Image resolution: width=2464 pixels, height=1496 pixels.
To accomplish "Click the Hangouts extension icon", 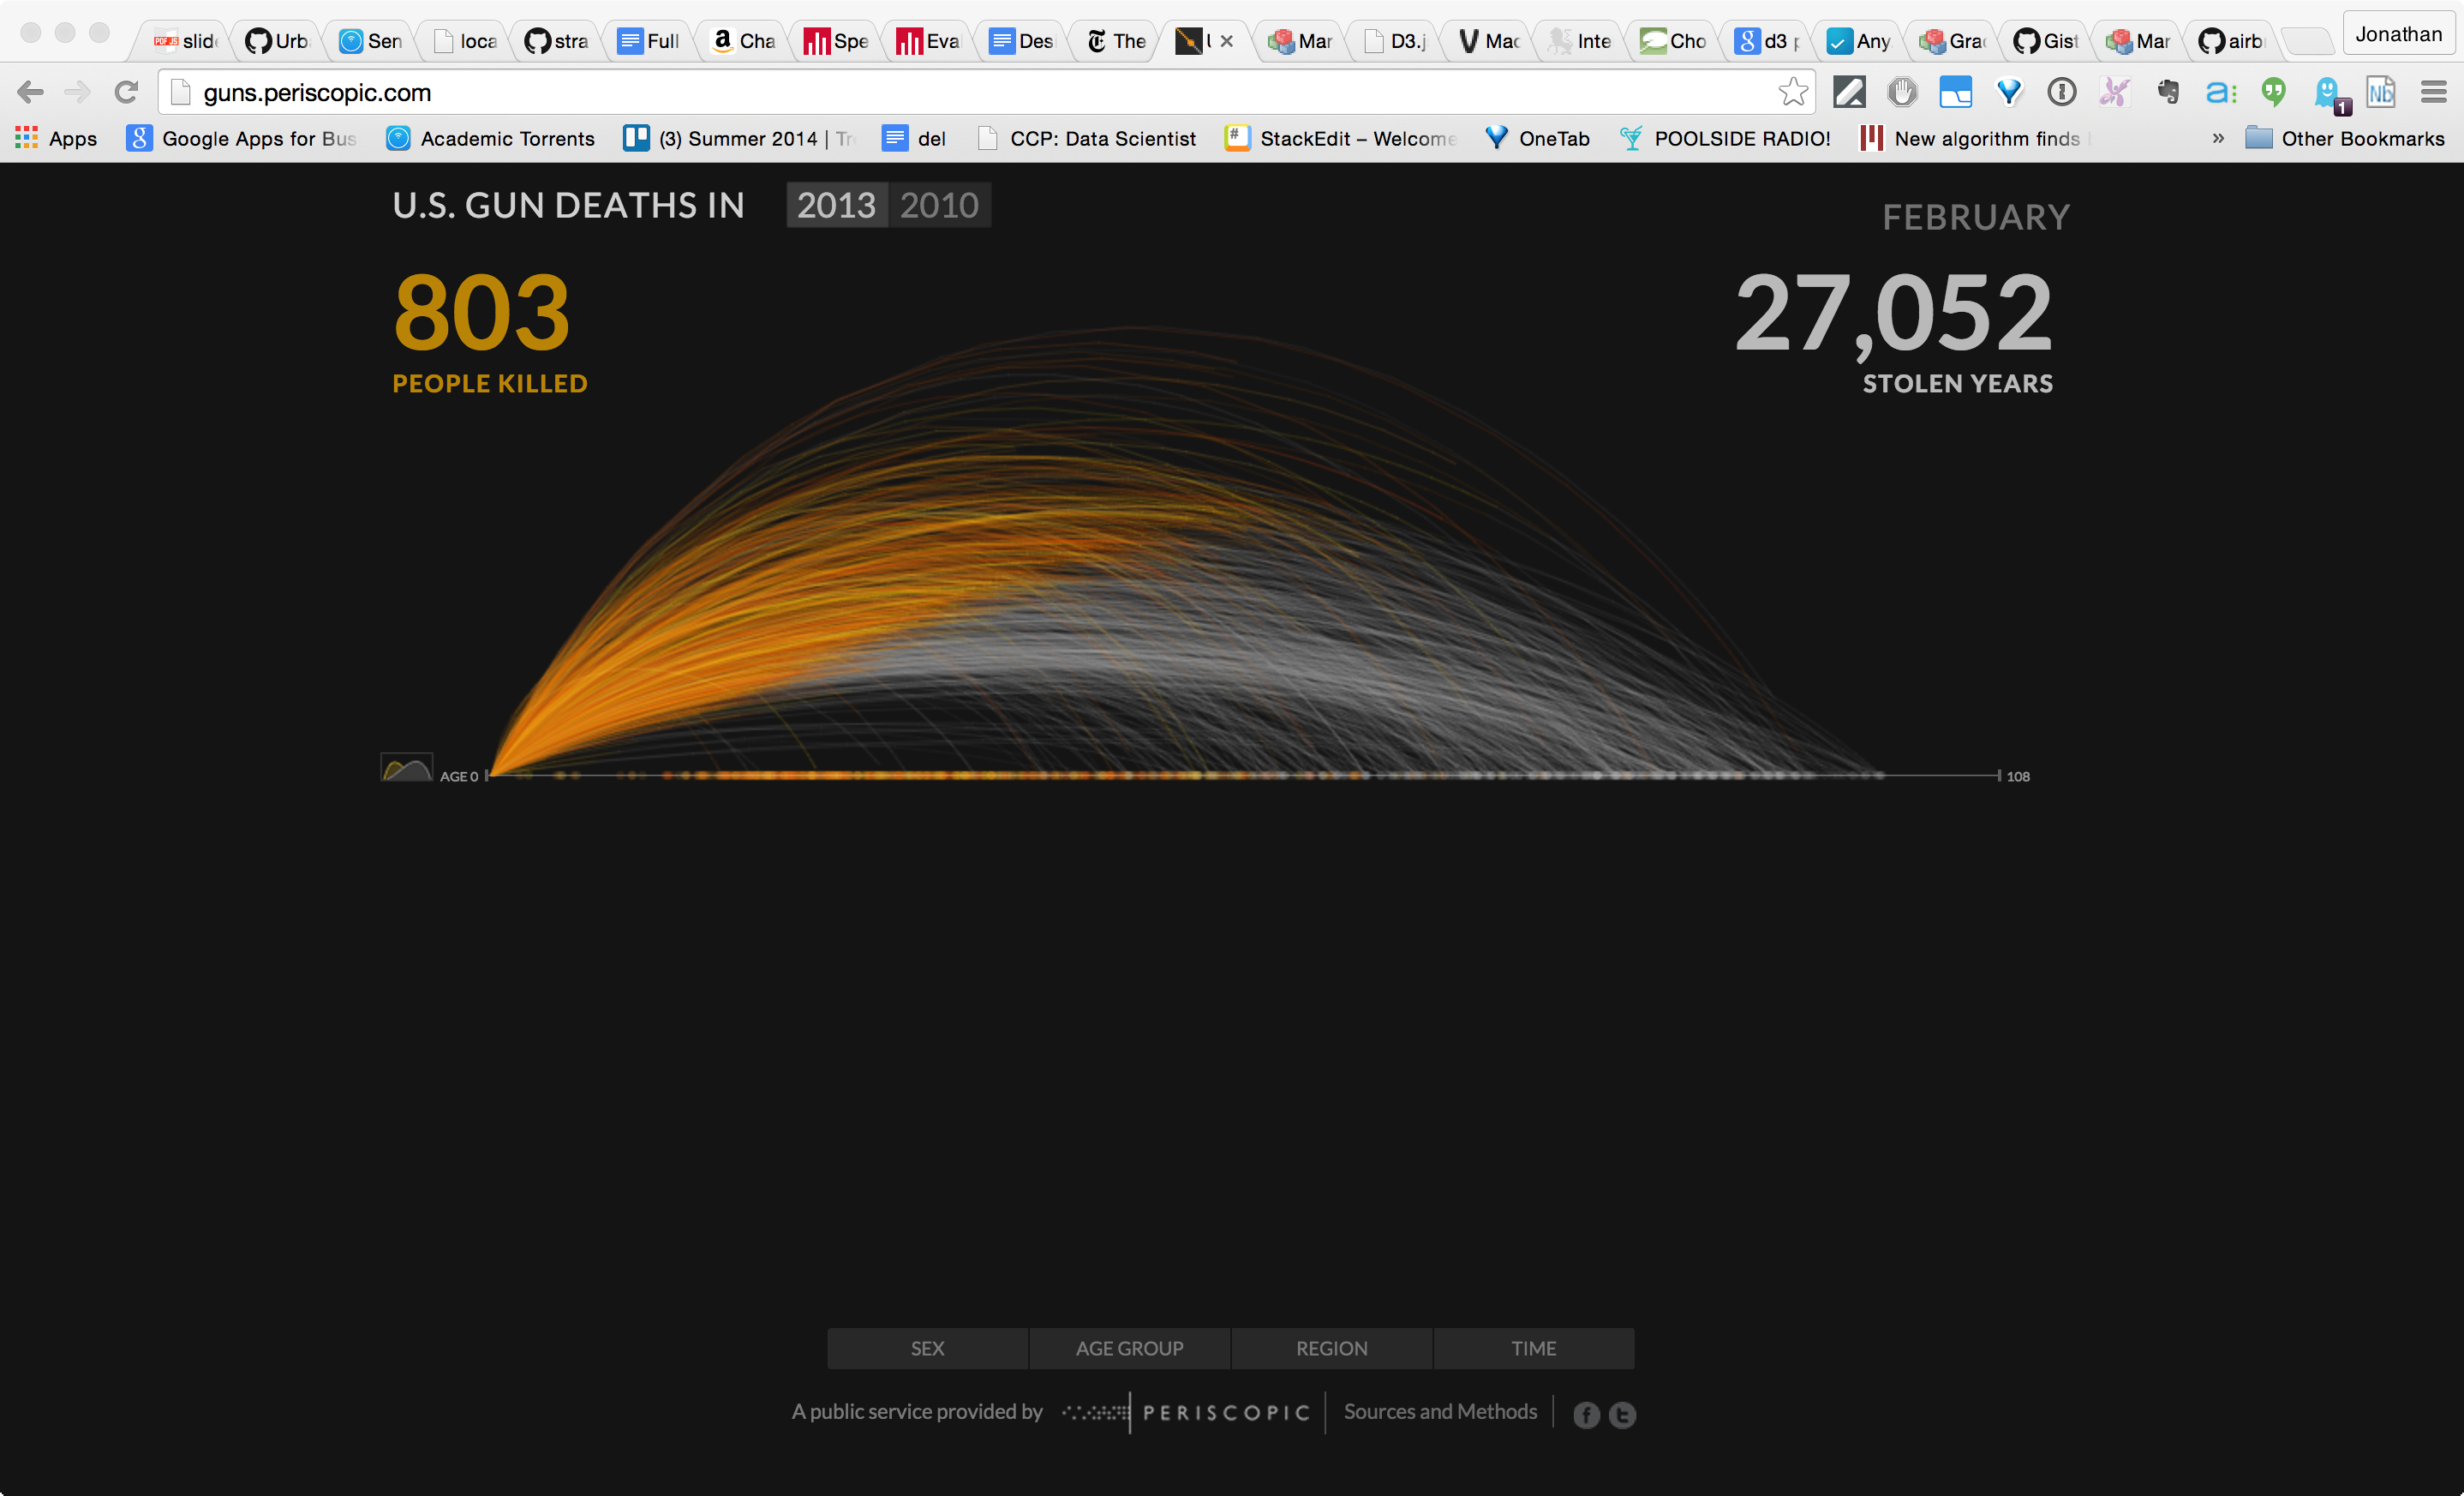I will [x=2274, y=92].
